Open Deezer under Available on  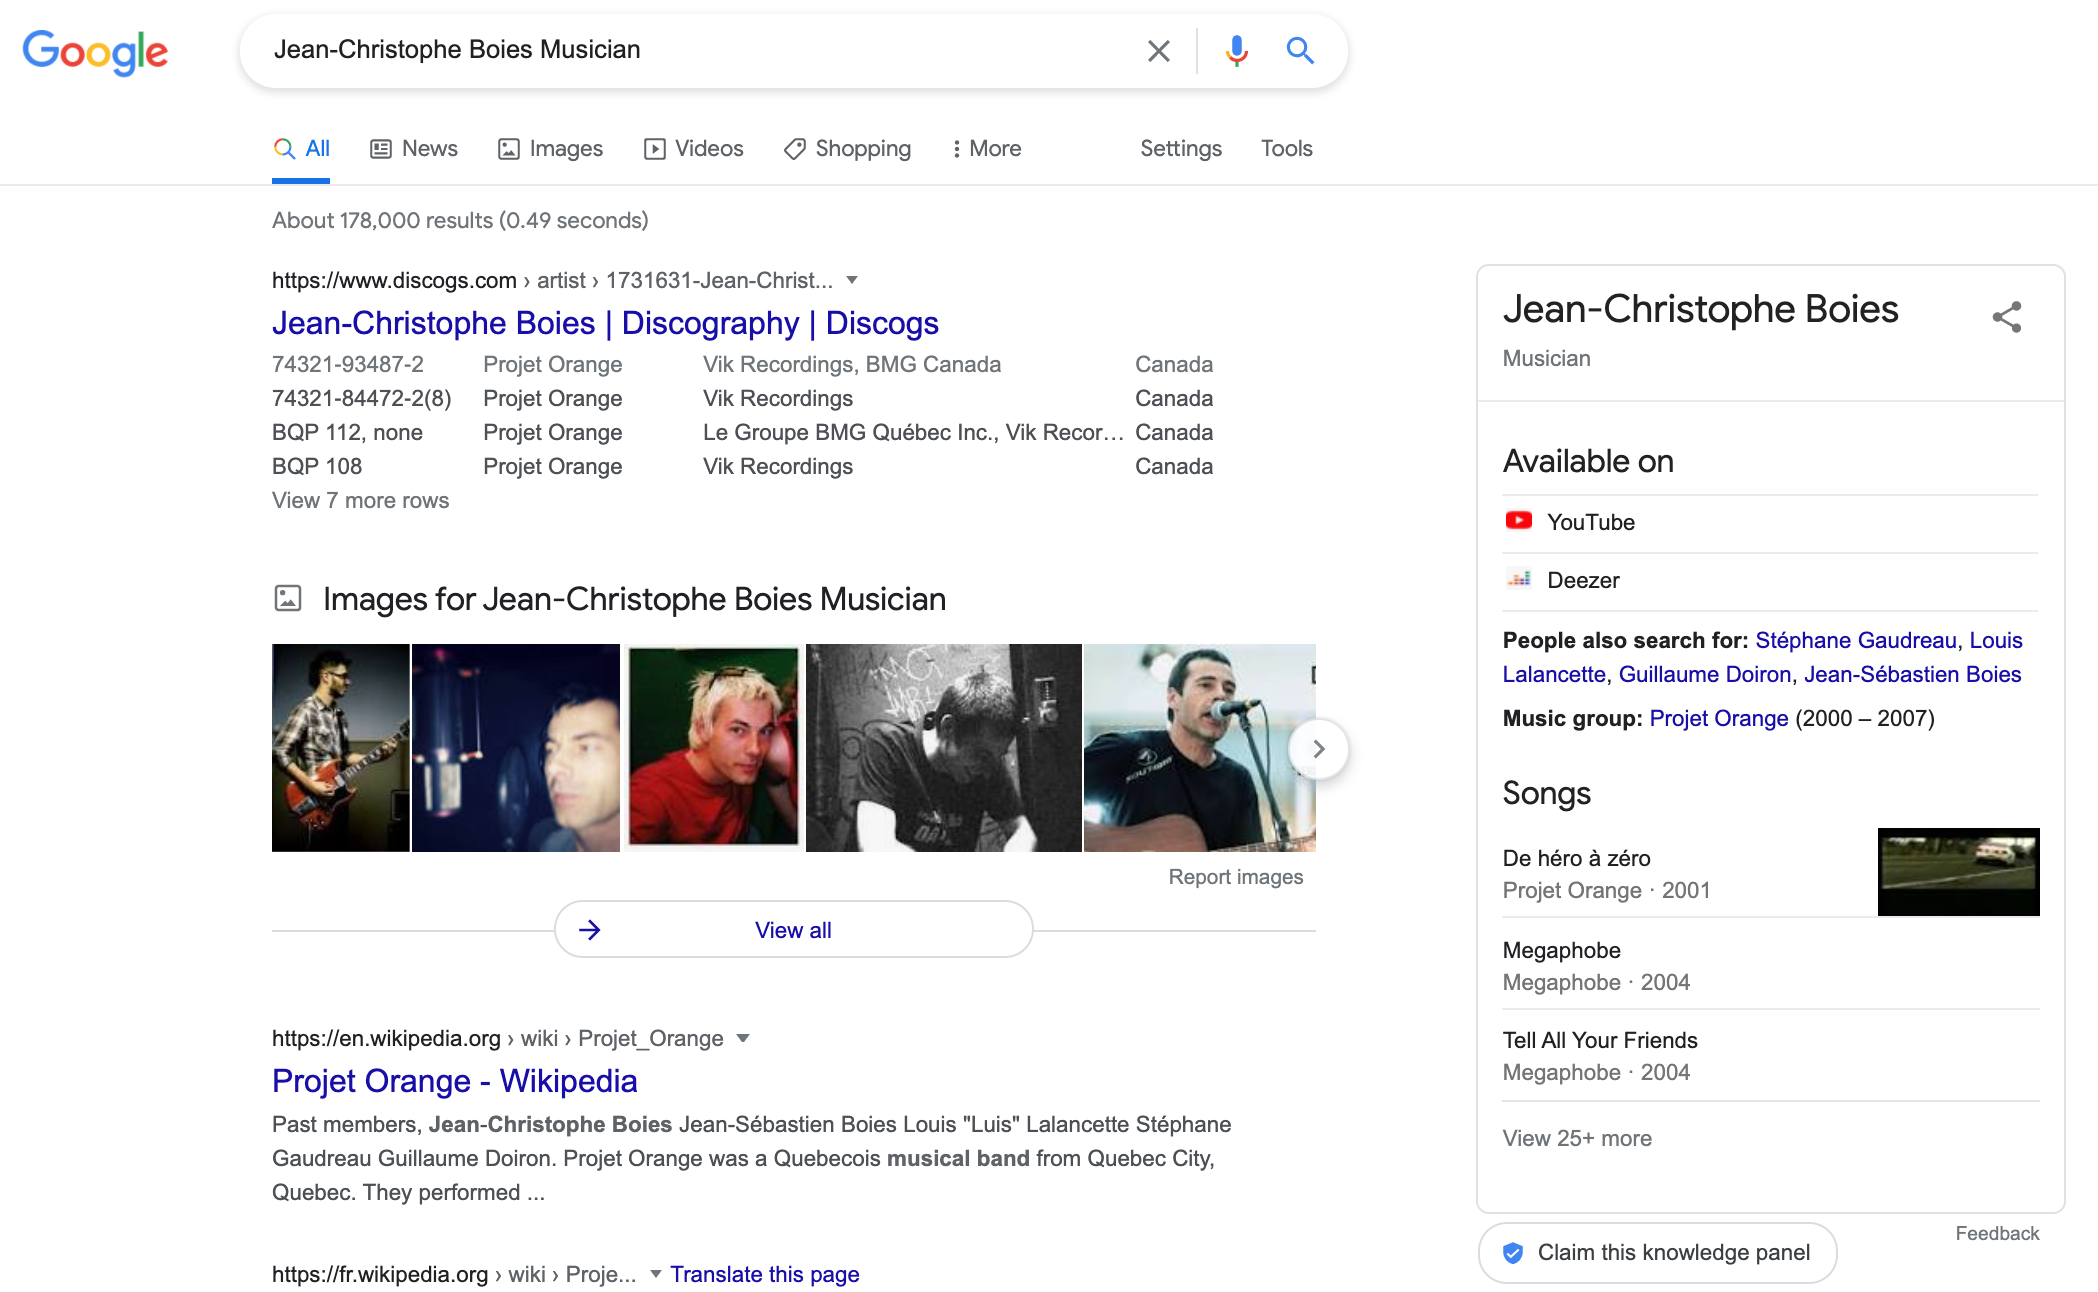coord(1583,580)
